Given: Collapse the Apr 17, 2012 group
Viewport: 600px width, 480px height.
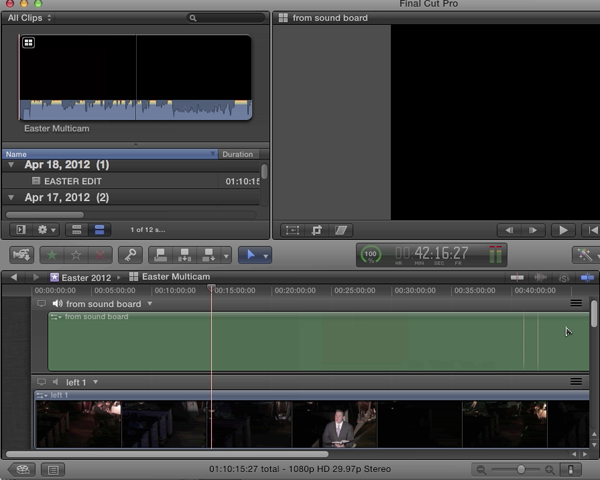Looking at the screenshot, I should point(11,198).
